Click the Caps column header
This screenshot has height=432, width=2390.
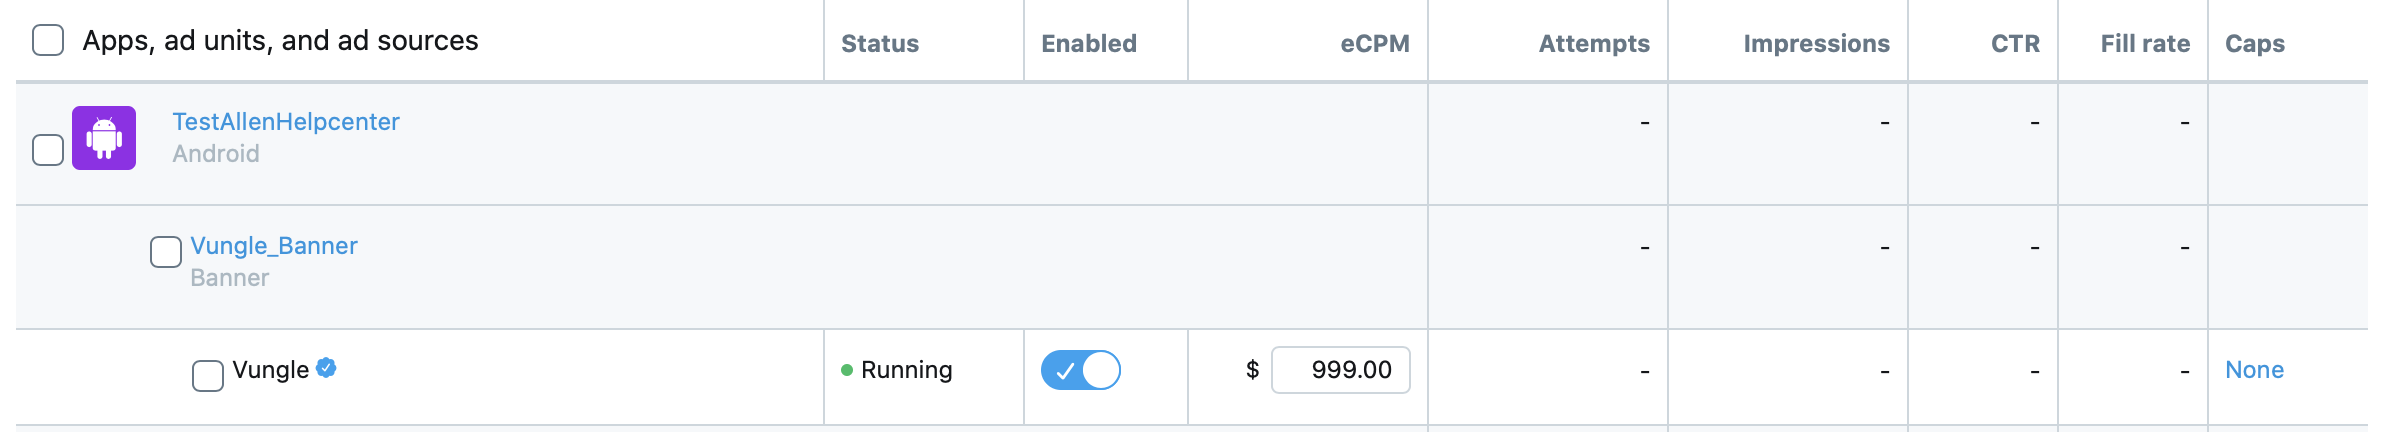point(2255,43)
